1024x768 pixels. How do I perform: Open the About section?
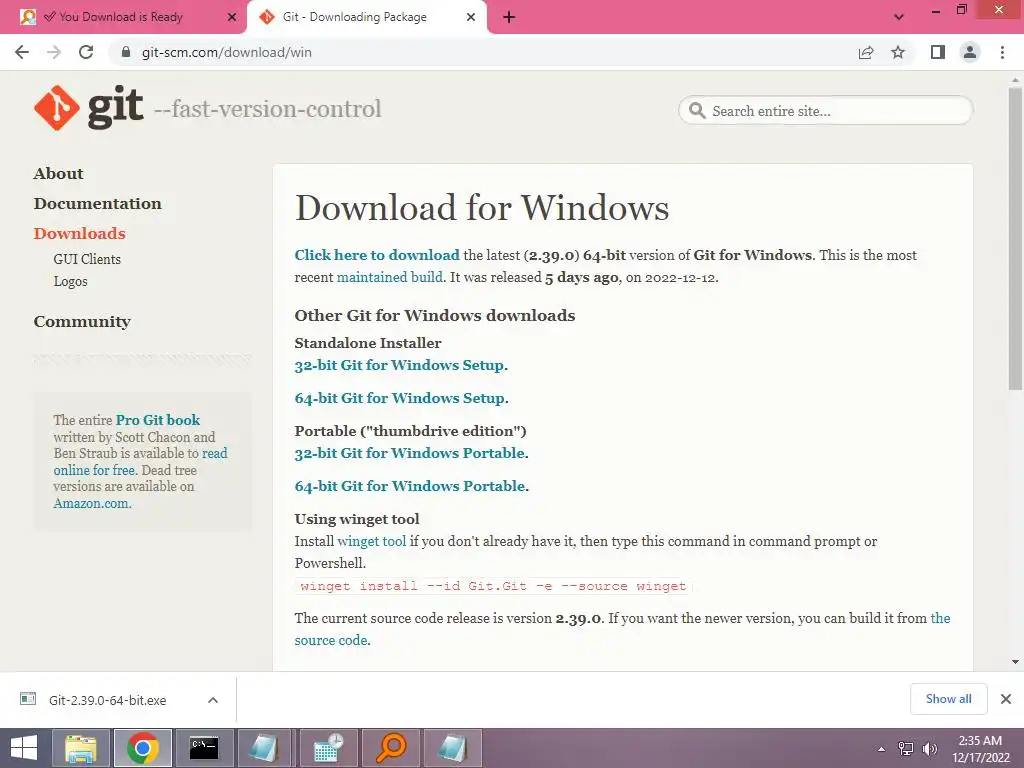coord(59,174)
